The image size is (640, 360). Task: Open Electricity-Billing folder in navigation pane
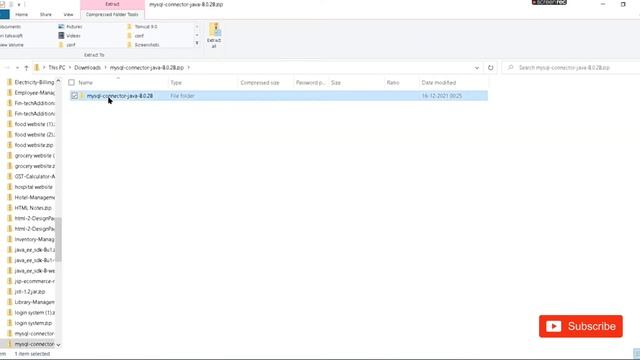pos(31,82)
